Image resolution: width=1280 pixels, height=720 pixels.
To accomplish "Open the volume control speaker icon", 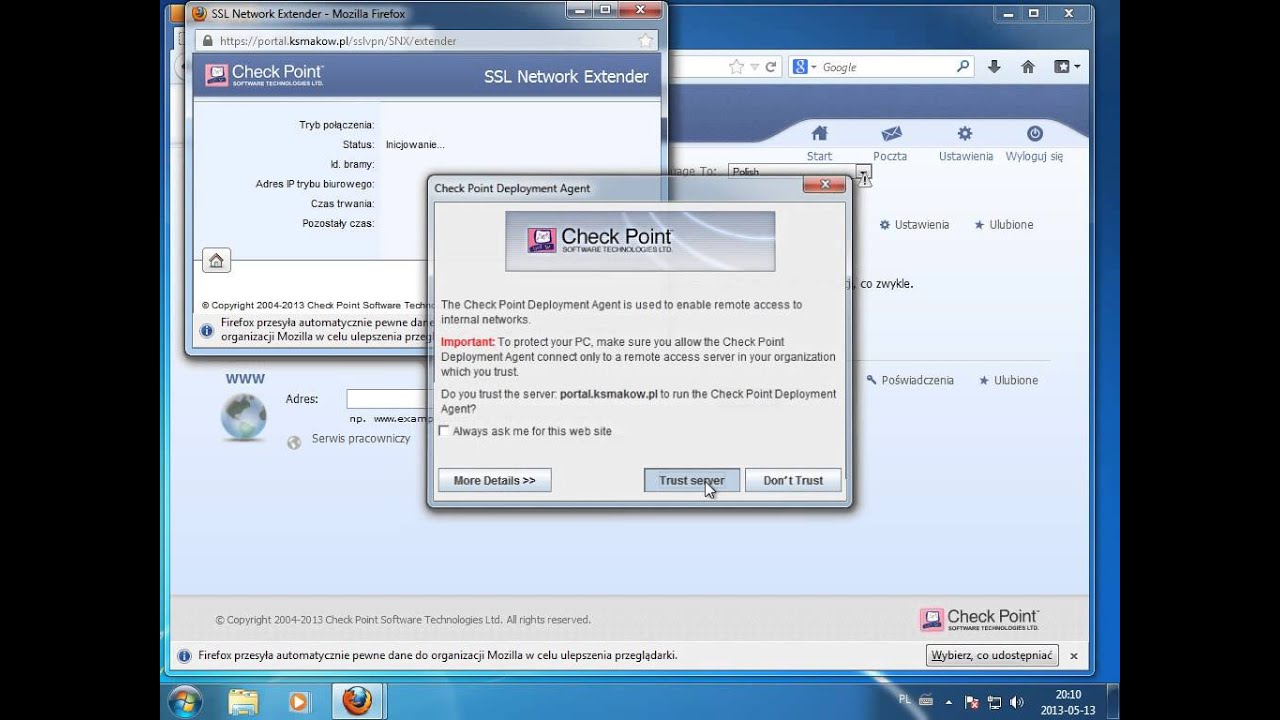I will 1016,702.
